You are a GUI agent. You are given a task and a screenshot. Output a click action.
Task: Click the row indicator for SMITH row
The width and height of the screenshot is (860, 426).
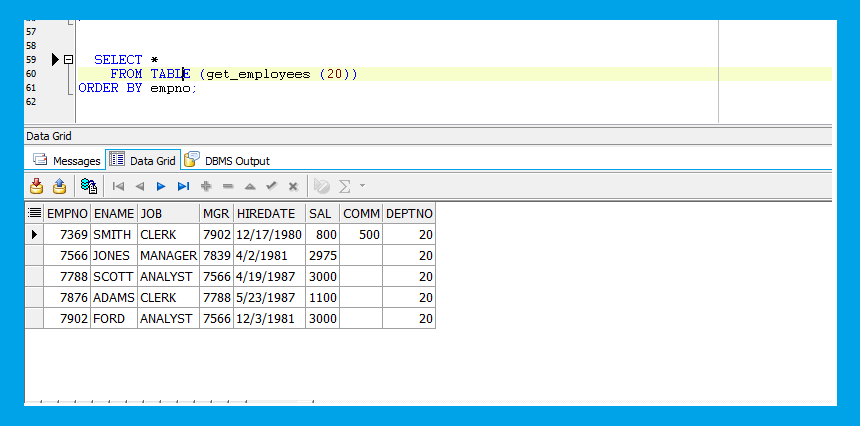coord(35,234)
